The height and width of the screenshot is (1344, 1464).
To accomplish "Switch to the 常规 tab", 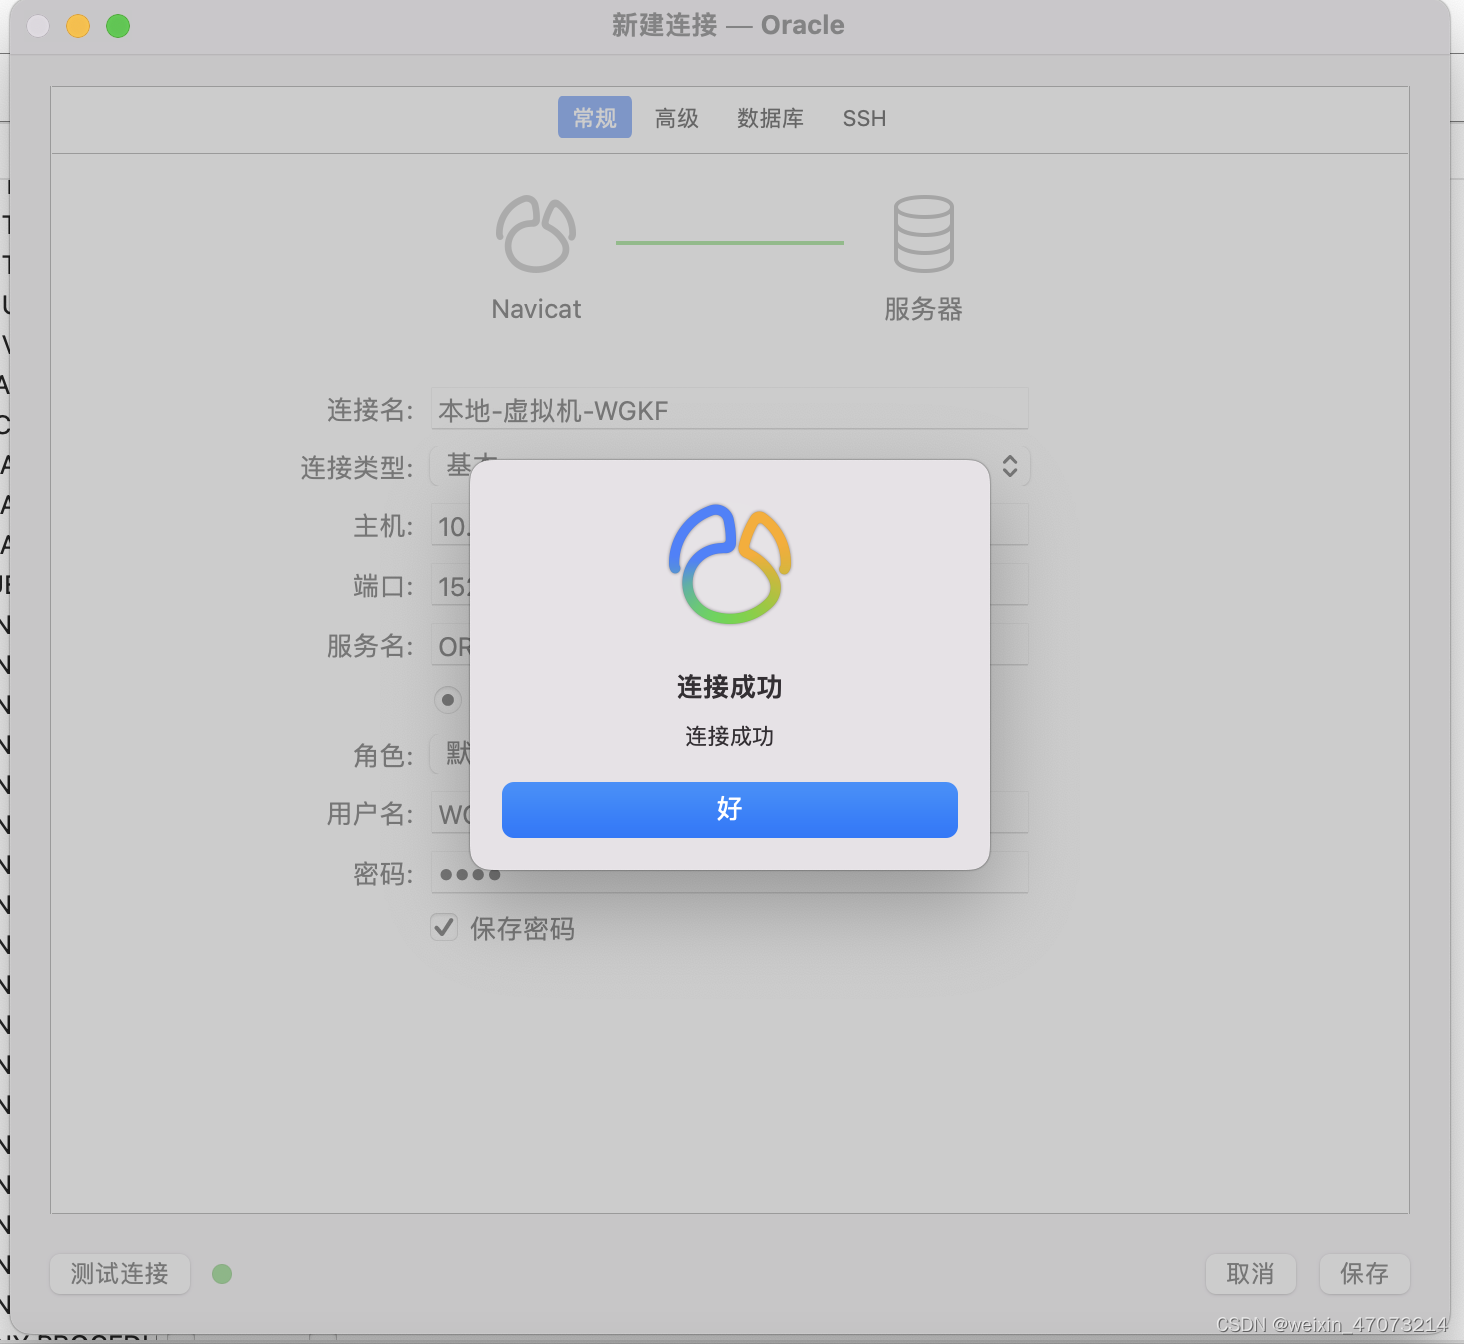I will (594, 118).
